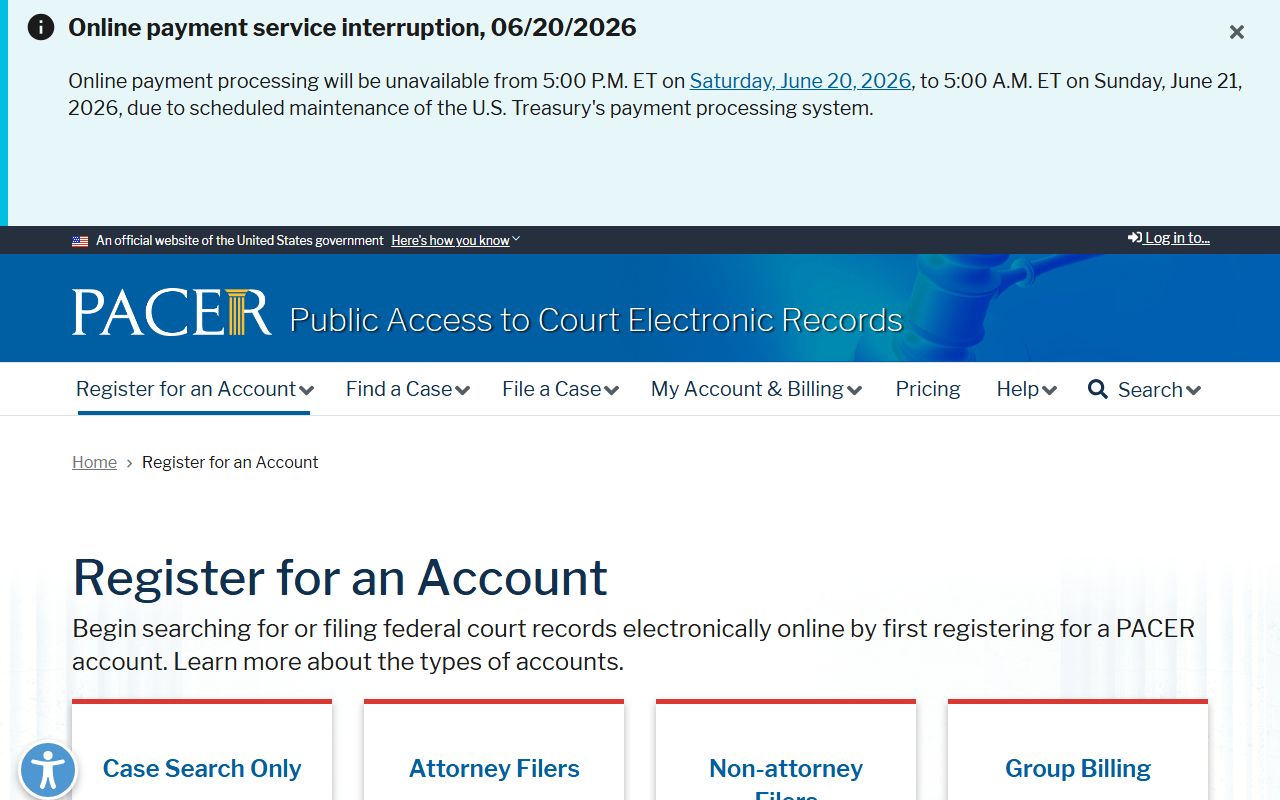
Task: Dismiss the payment interruption alert banner
Action: click(1237, 32)
